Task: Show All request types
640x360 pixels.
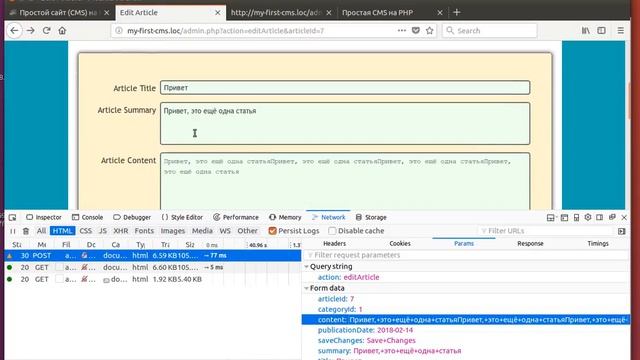Action: tap(41, 231)
